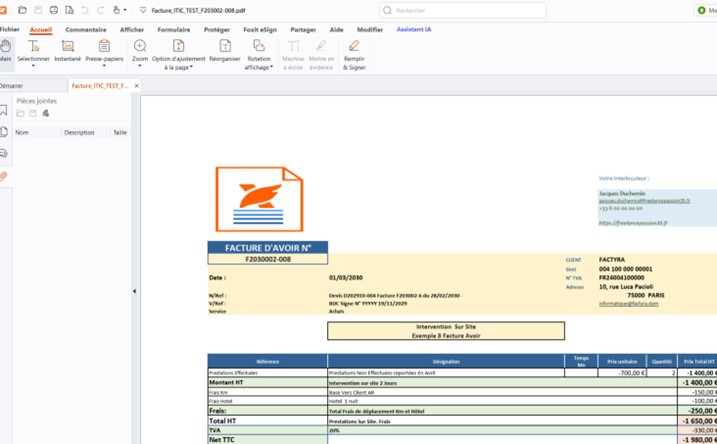Click the Remplir & Signer tool
The image size is (717, 444).
[x=354, y=55]
